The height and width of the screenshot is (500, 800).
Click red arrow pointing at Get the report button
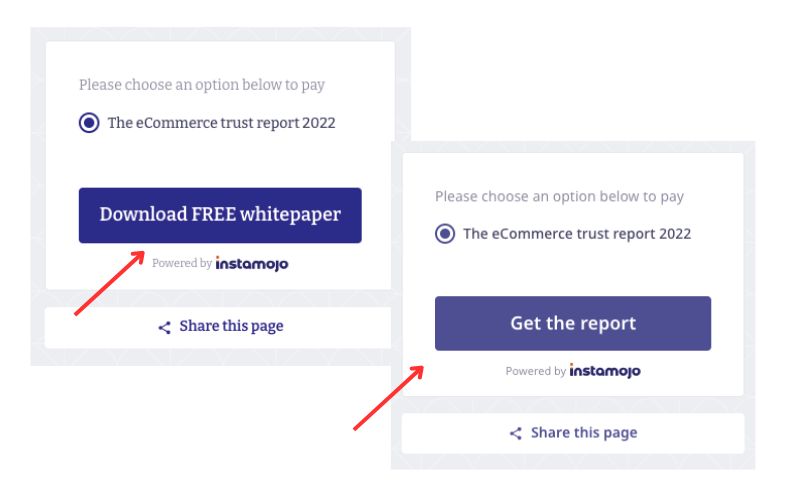[390, 397]
